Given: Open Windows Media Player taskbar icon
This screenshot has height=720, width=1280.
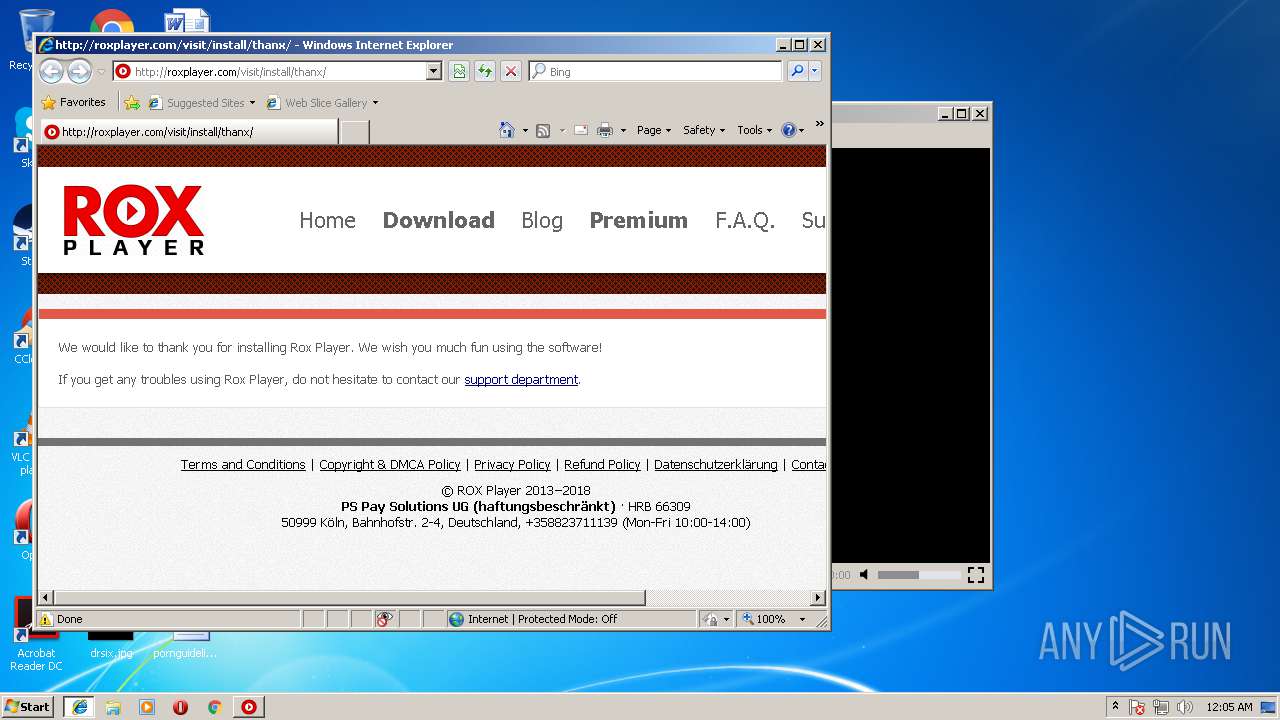Looking at the screenshot, I should tap(147, 707).
